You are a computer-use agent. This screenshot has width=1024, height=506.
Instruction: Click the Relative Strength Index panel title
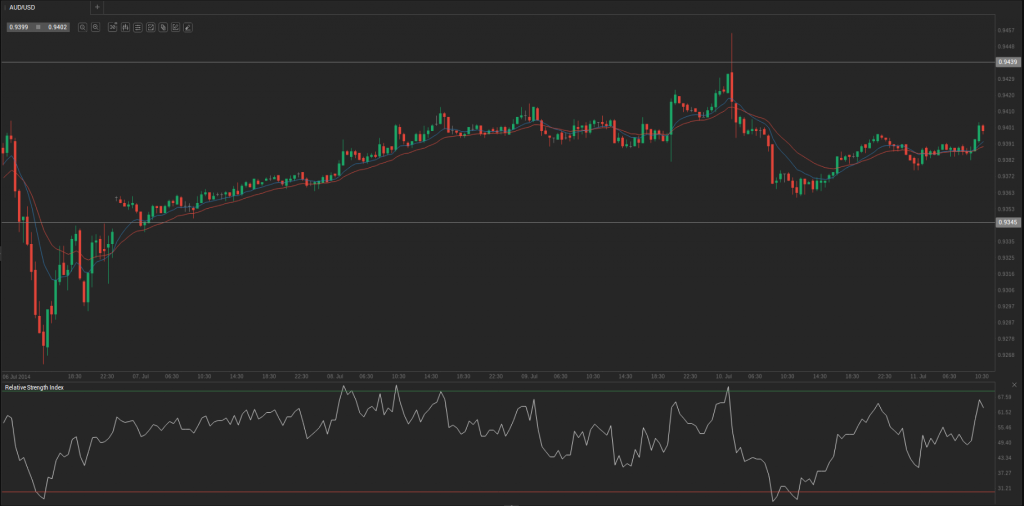[34, 387]
